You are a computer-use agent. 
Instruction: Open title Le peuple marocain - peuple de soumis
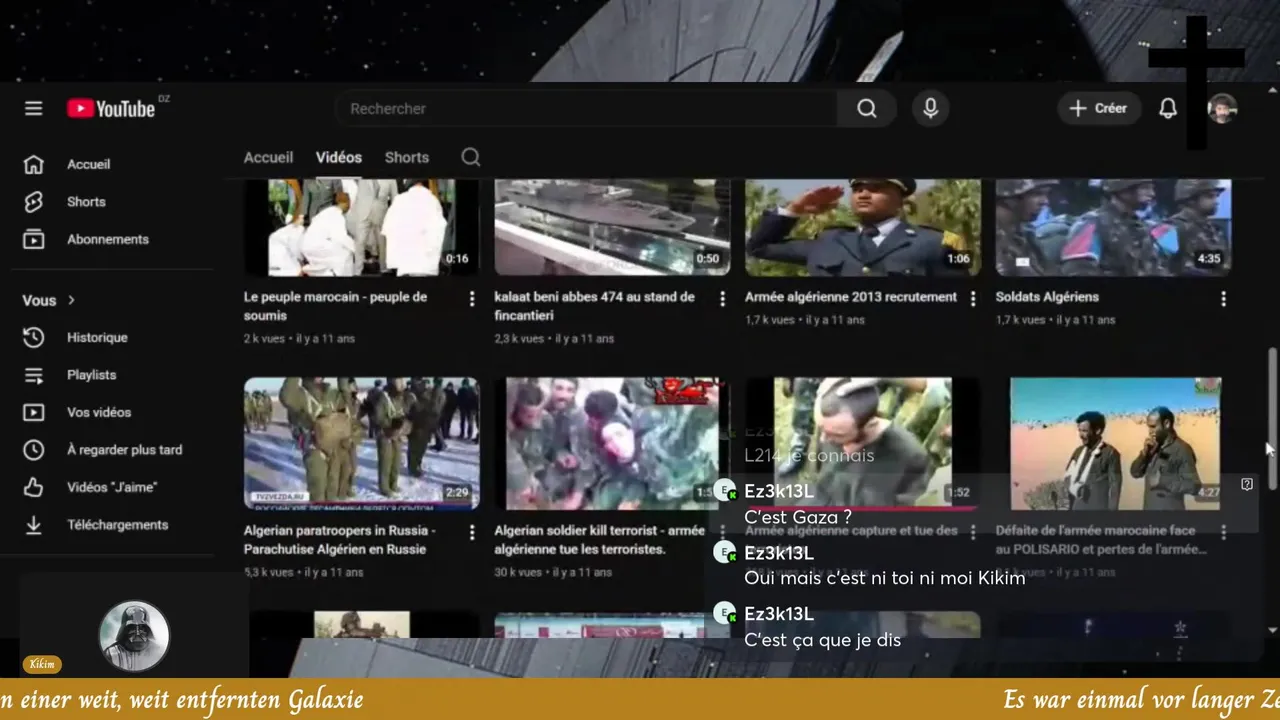tap(335, 306)
